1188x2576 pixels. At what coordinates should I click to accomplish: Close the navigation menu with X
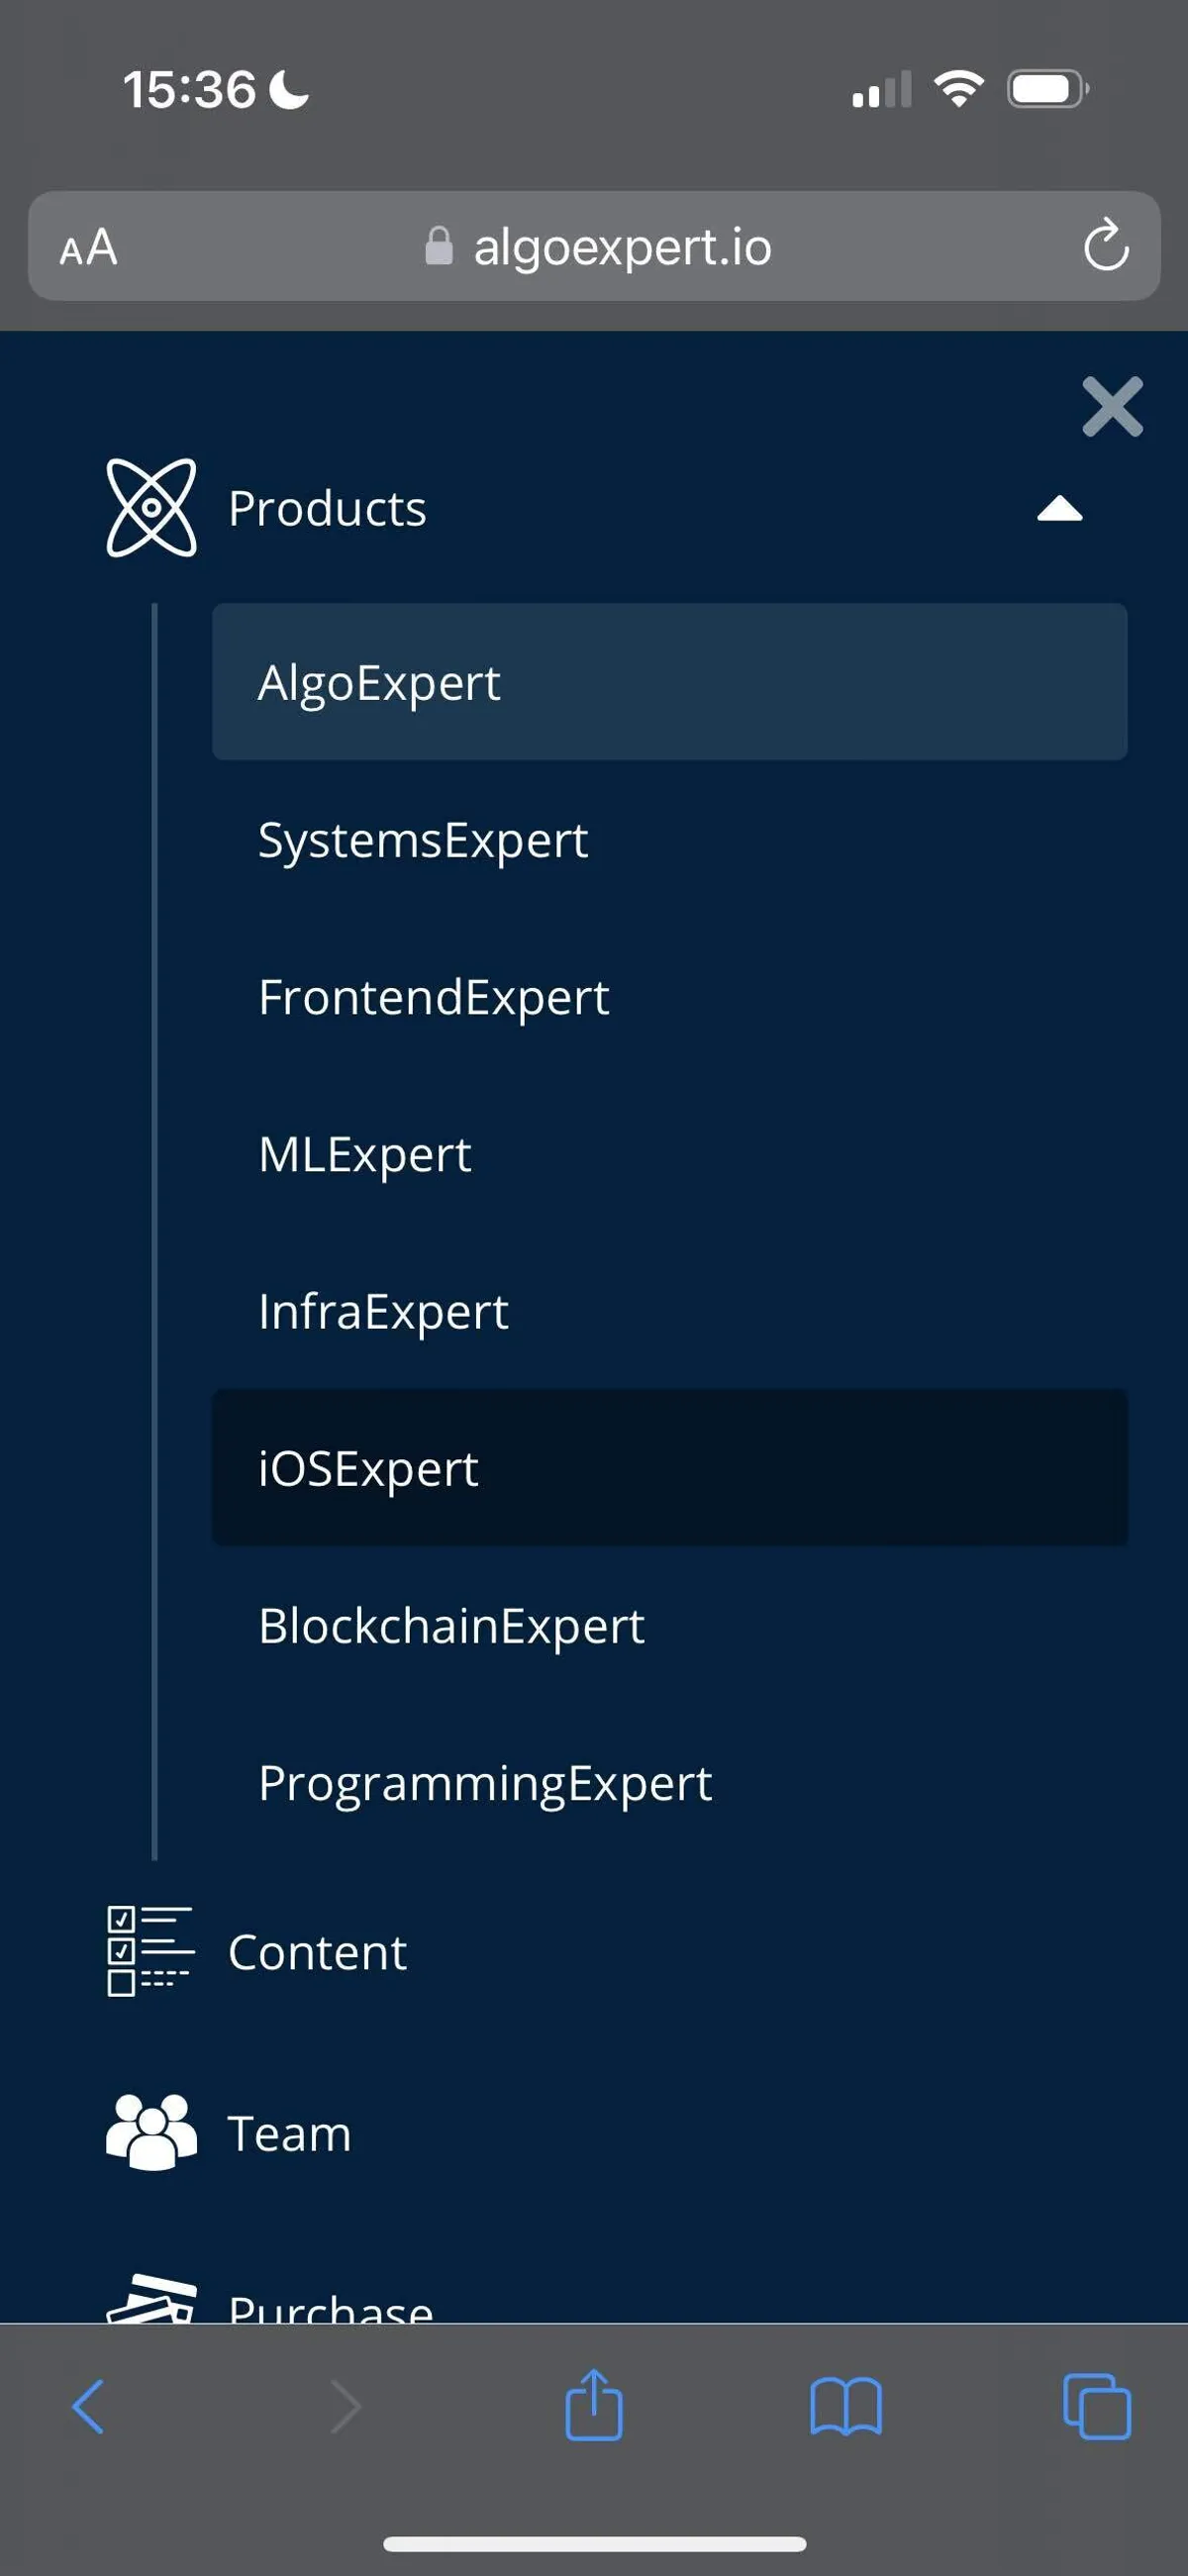coord(1112,407)
